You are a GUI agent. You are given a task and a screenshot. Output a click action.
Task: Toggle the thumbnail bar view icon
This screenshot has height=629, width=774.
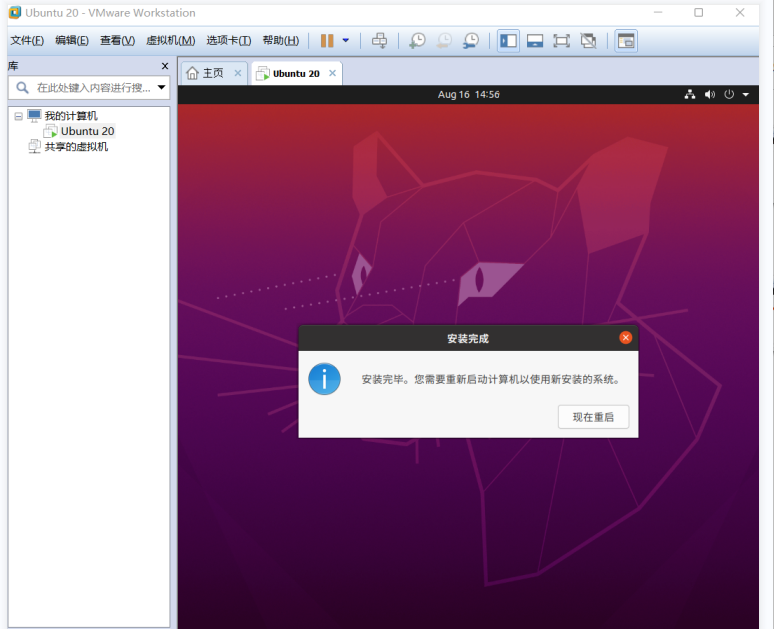(535, 40)
